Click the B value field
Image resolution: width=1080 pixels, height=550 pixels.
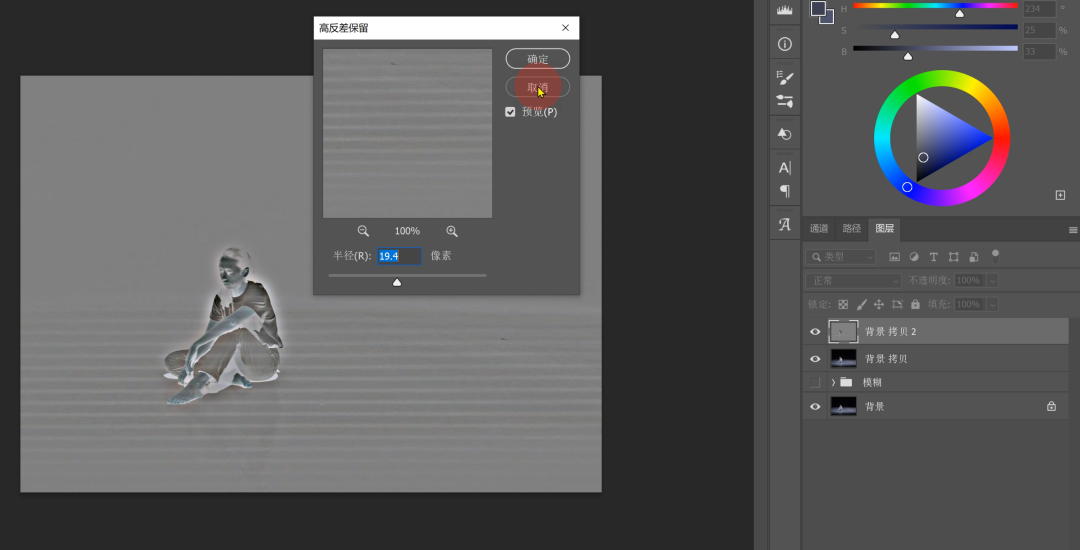point(1039,52)
